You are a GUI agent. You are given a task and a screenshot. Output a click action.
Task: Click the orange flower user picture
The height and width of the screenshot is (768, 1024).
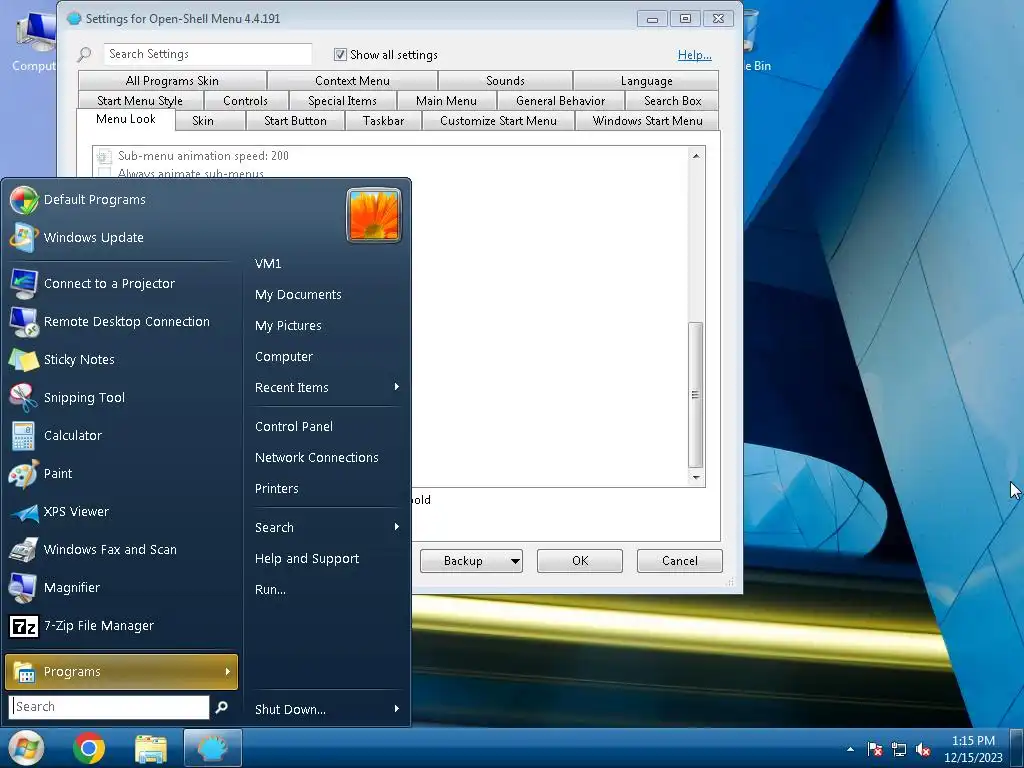[374, 216]
